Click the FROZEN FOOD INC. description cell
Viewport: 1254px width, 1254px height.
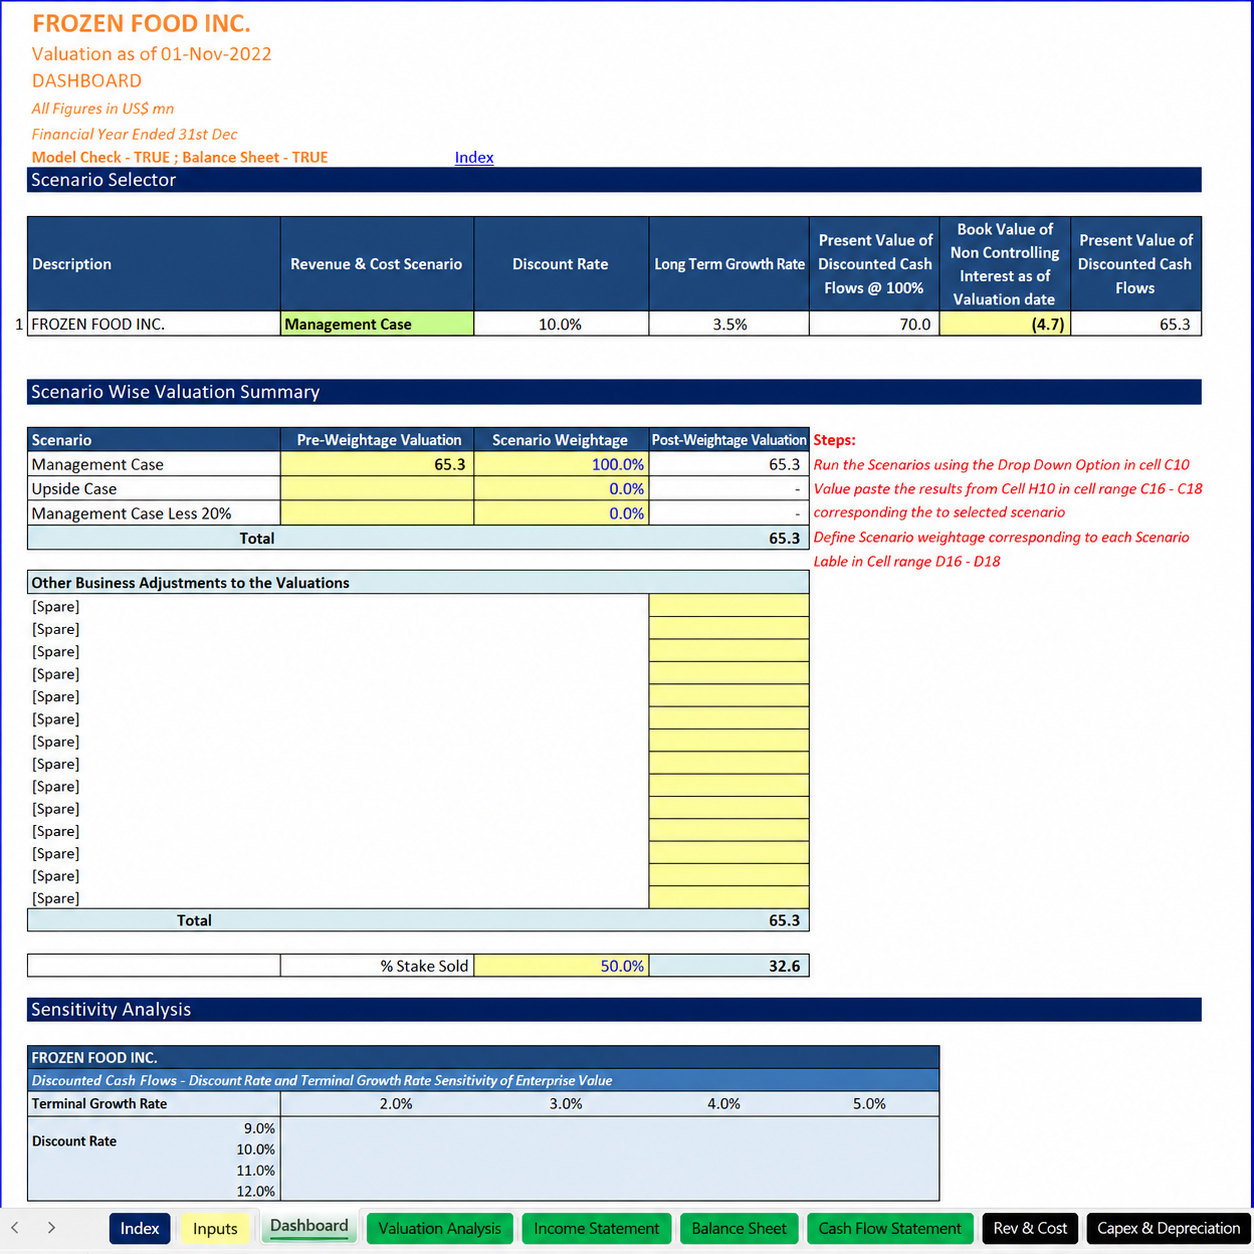[154, 324]
